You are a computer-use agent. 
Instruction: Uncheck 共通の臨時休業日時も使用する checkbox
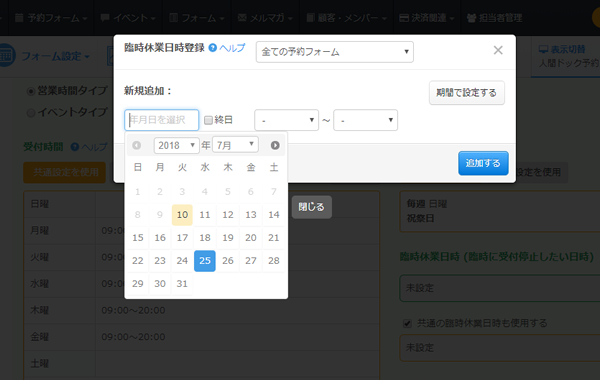coord(407,323)
